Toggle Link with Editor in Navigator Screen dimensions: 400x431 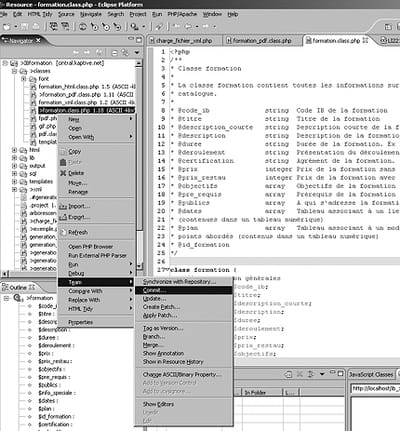[125, 53]
